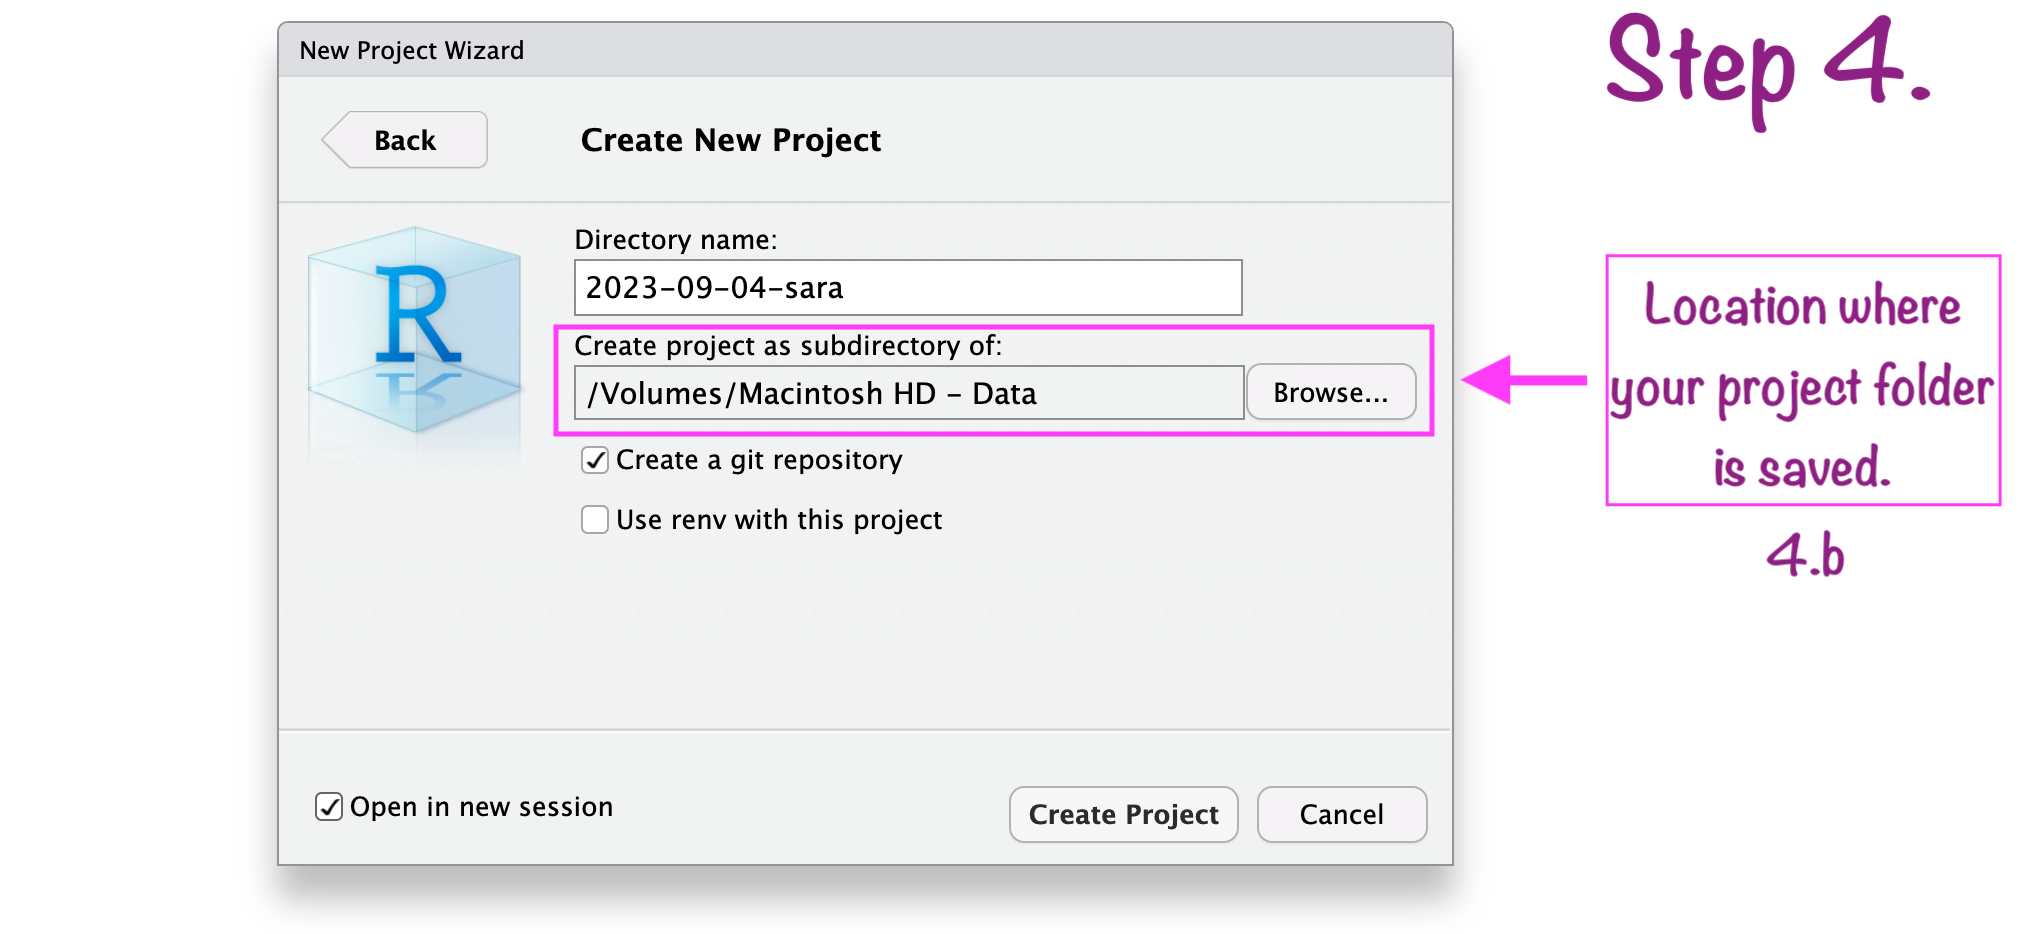The image size is (2034, 934).
Task: Uncheck the Create a git repository checkbox
Action: tap(595, 460)
